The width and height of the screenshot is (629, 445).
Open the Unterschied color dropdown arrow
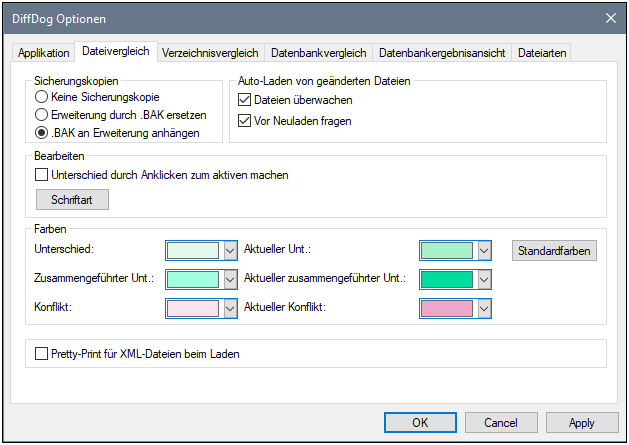click(230, 251)
